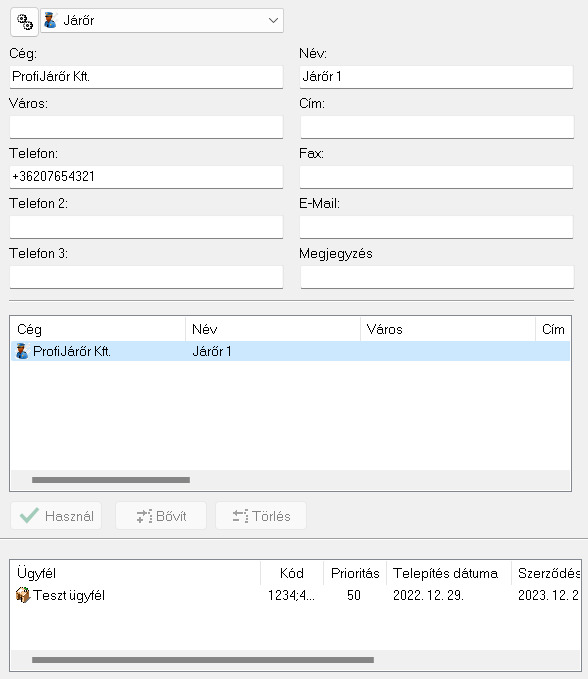Open the Járőr type dropdown arrow
The image size is (588, 679).
click(273, 20)
